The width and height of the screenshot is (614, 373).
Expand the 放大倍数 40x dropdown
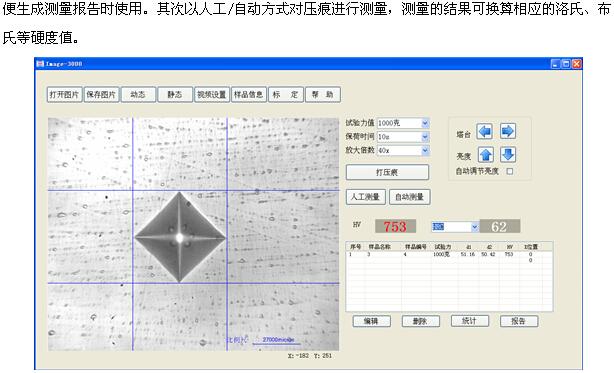[x=425, y=150]
